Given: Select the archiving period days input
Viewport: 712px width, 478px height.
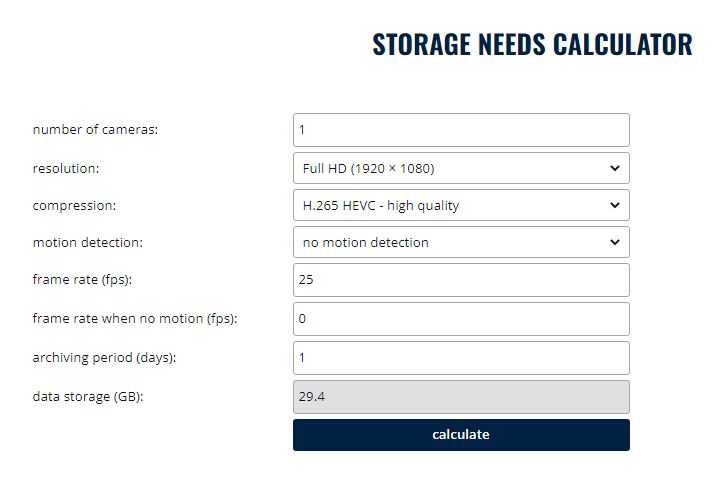Looking at the screenshot, I should point(461,358).
